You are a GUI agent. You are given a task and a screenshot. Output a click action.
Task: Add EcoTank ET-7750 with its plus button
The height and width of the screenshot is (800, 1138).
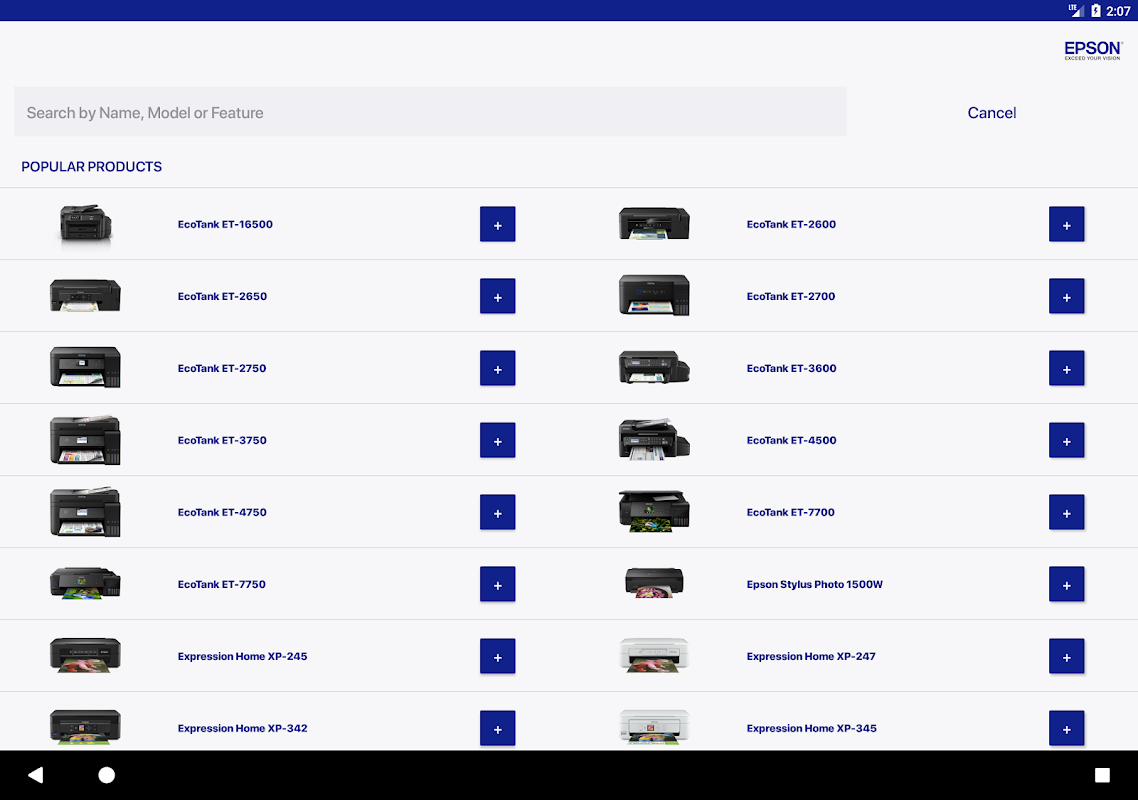tap(497, 584)
